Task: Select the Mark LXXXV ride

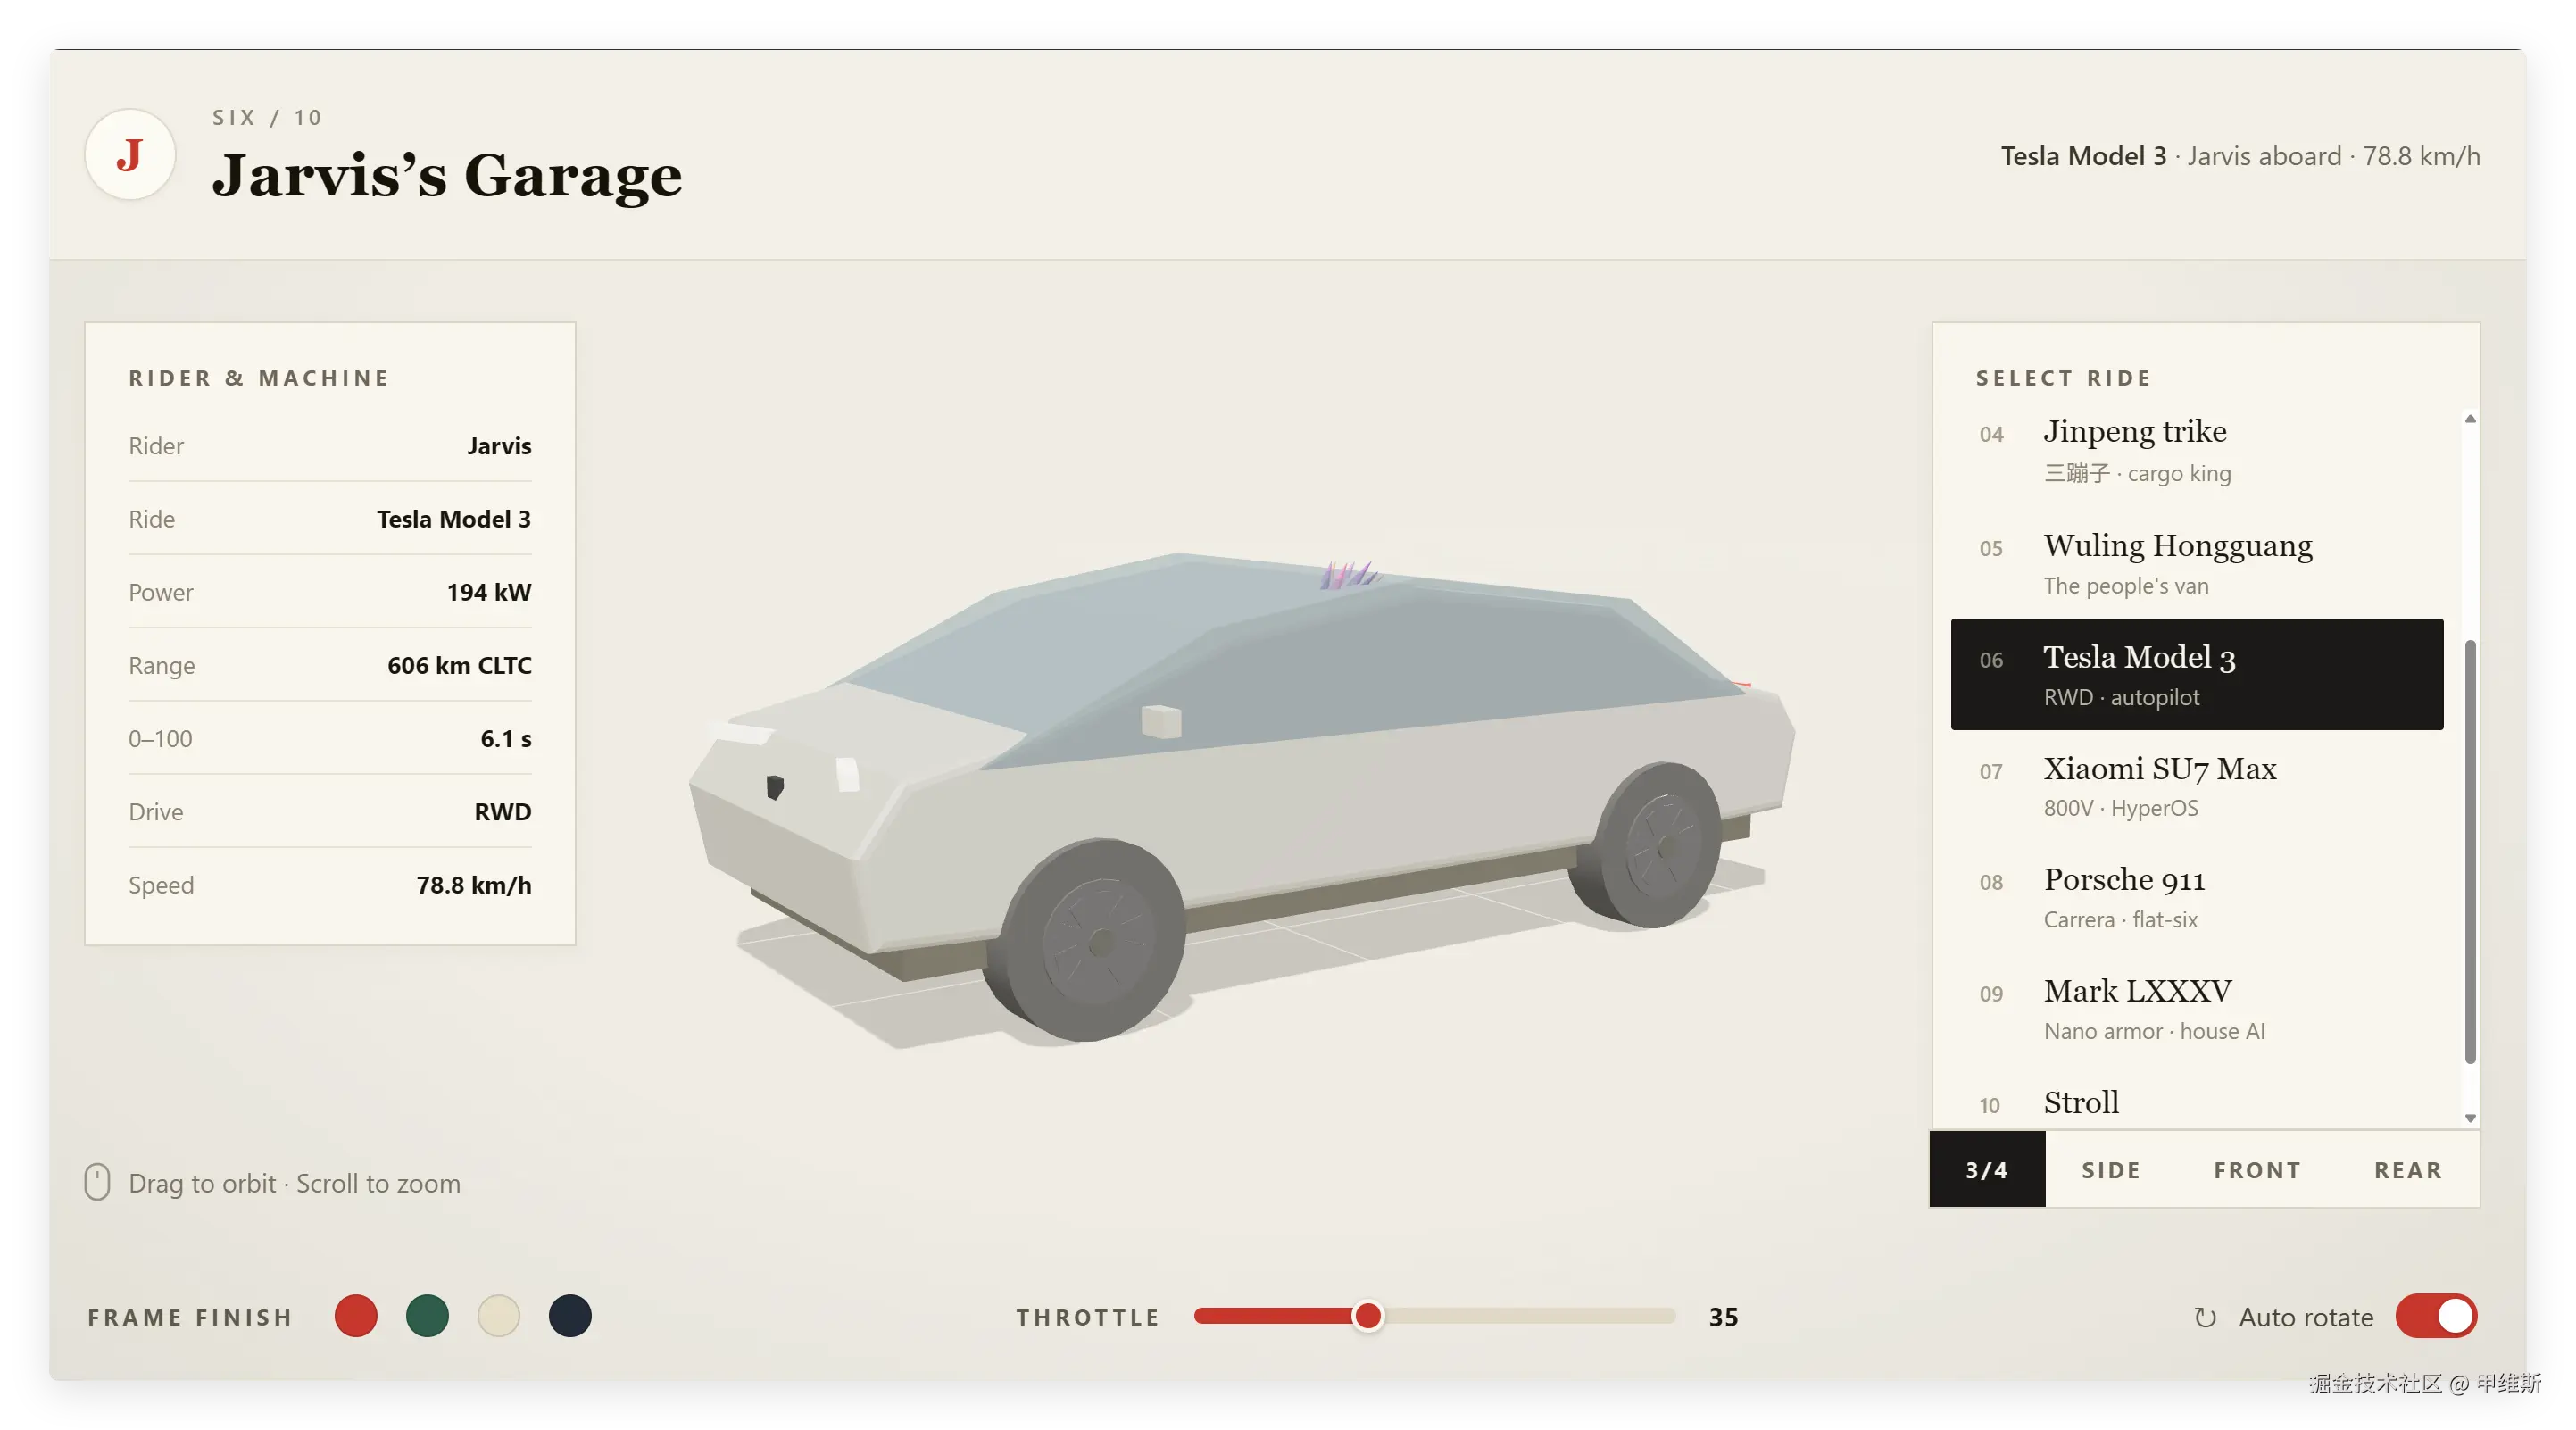Action: 2196,1009
